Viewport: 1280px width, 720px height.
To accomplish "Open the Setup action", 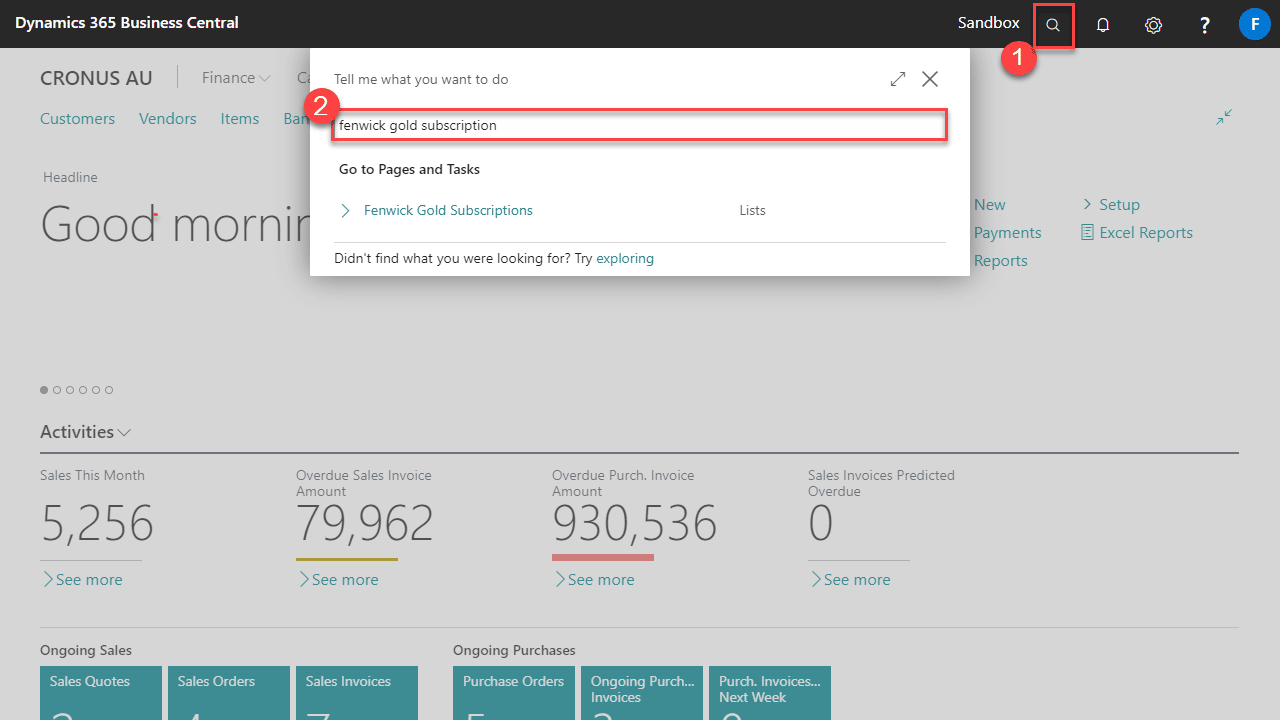I will point(1111,204).
